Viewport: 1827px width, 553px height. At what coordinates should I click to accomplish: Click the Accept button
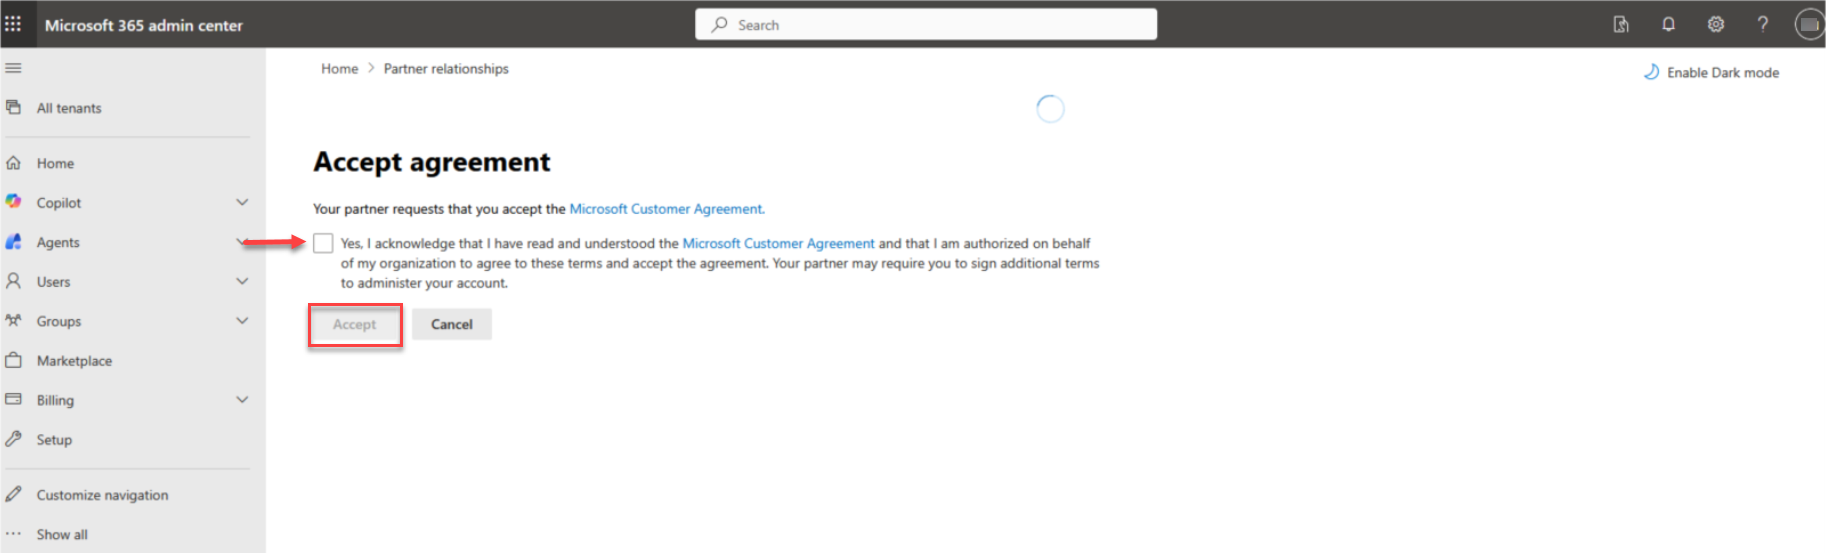(x=355, y=324)
